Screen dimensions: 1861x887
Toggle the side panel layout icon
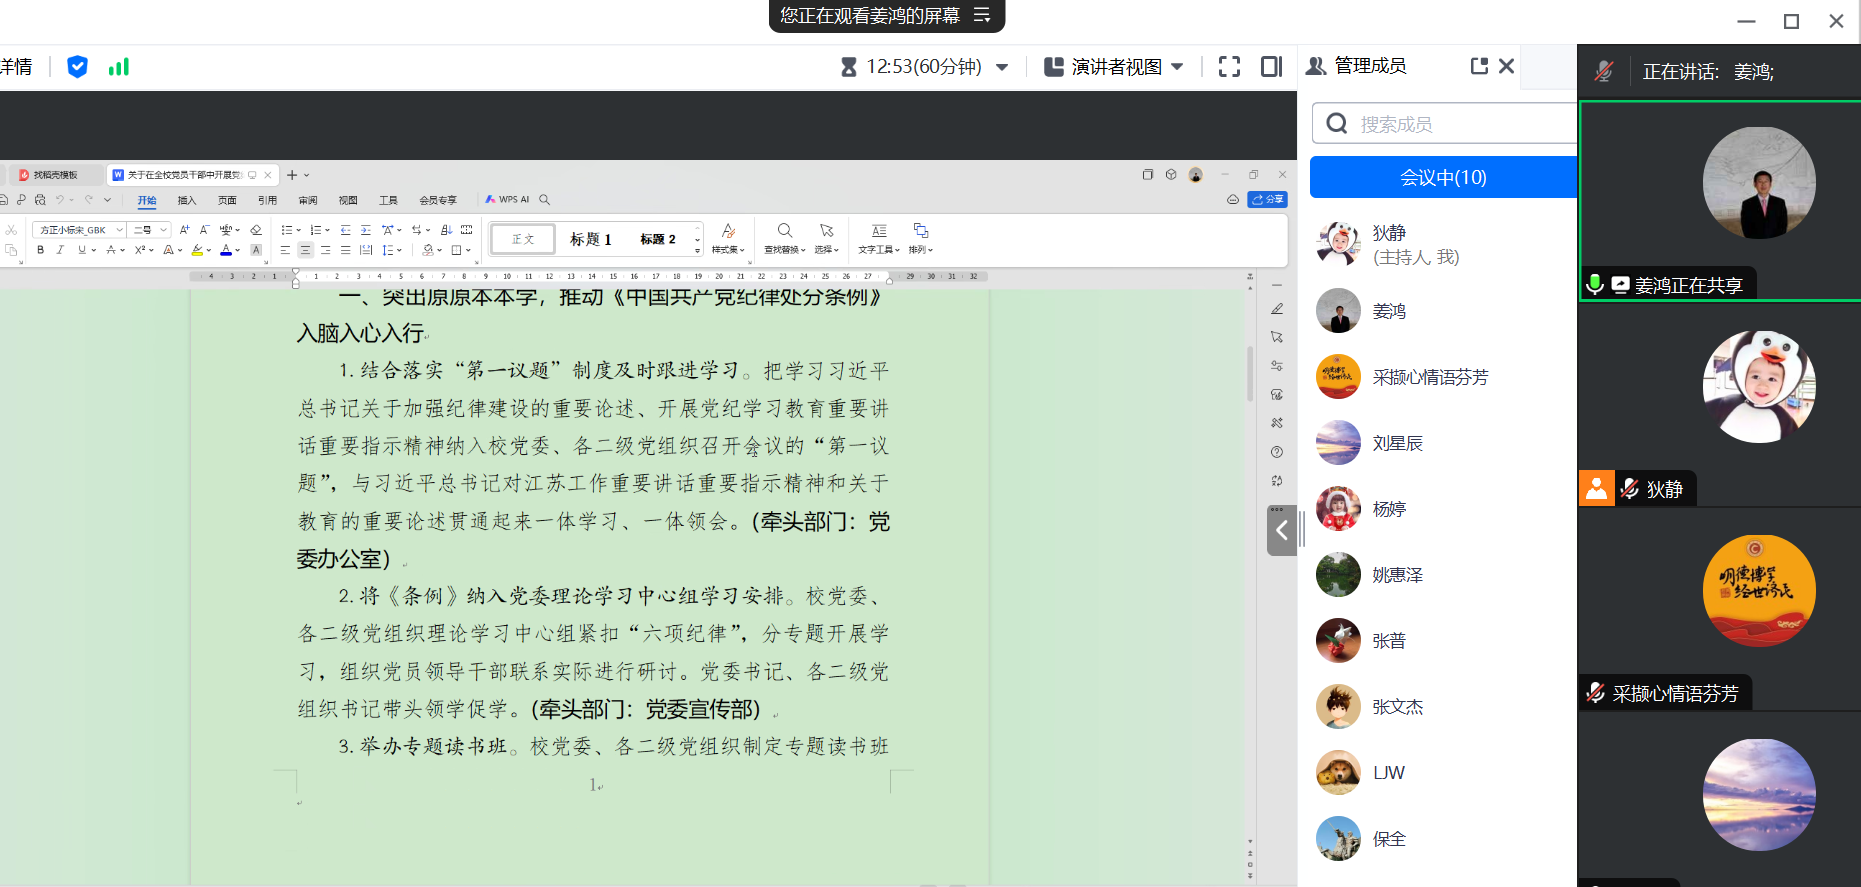point(1271,67)
